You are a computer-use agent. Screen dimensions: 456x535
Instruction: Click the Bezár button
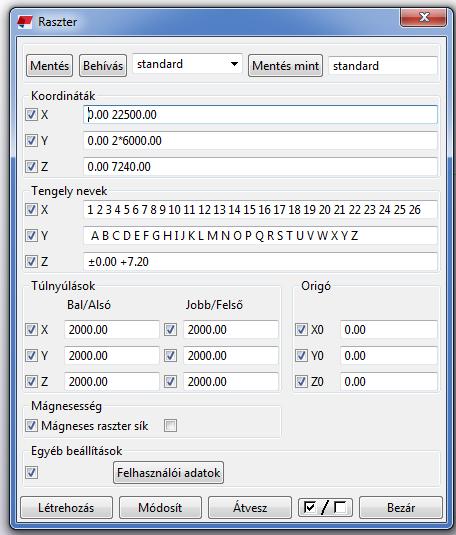pyautogui.click(x=401, y=508)
